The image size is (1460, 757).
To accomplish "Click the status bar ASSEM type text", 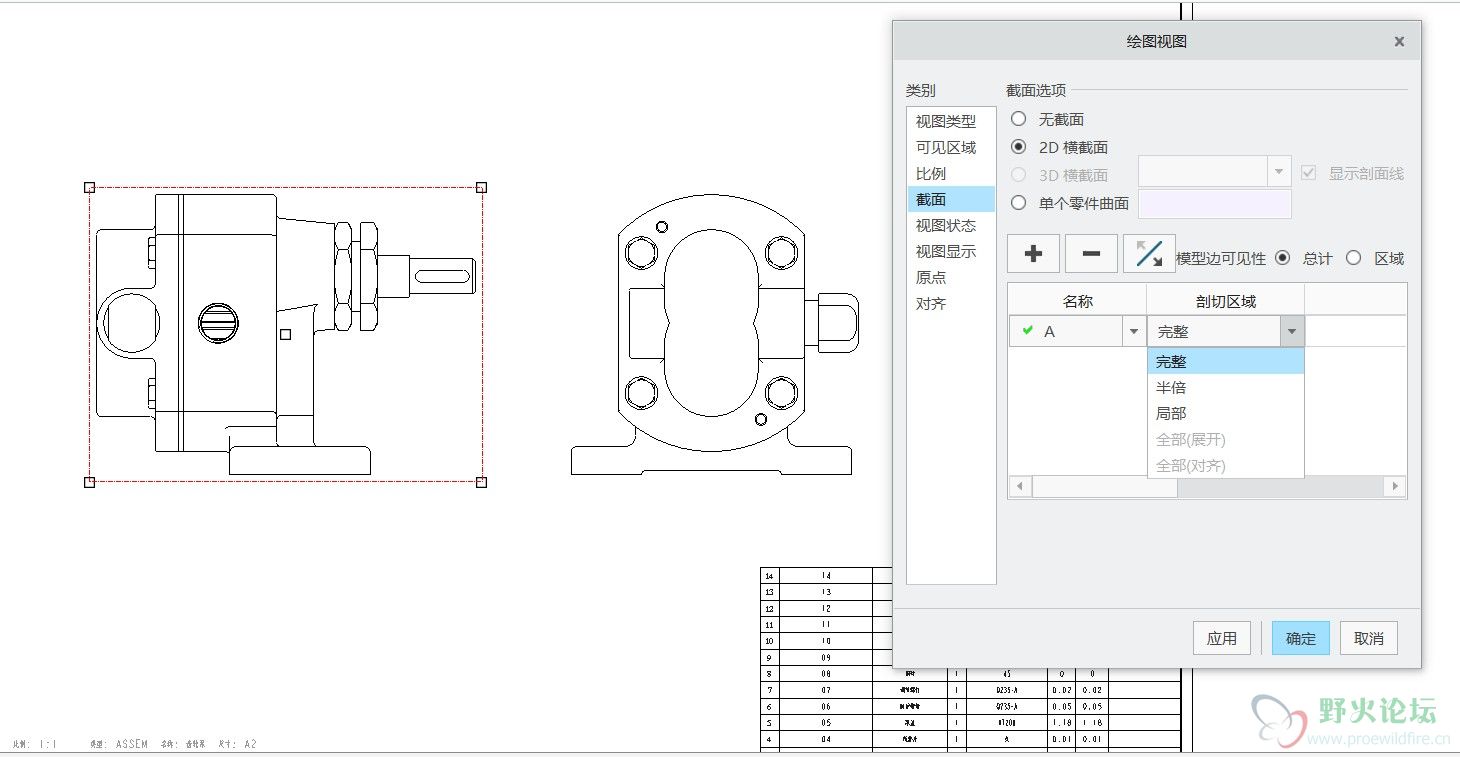I will click(132, 744).
